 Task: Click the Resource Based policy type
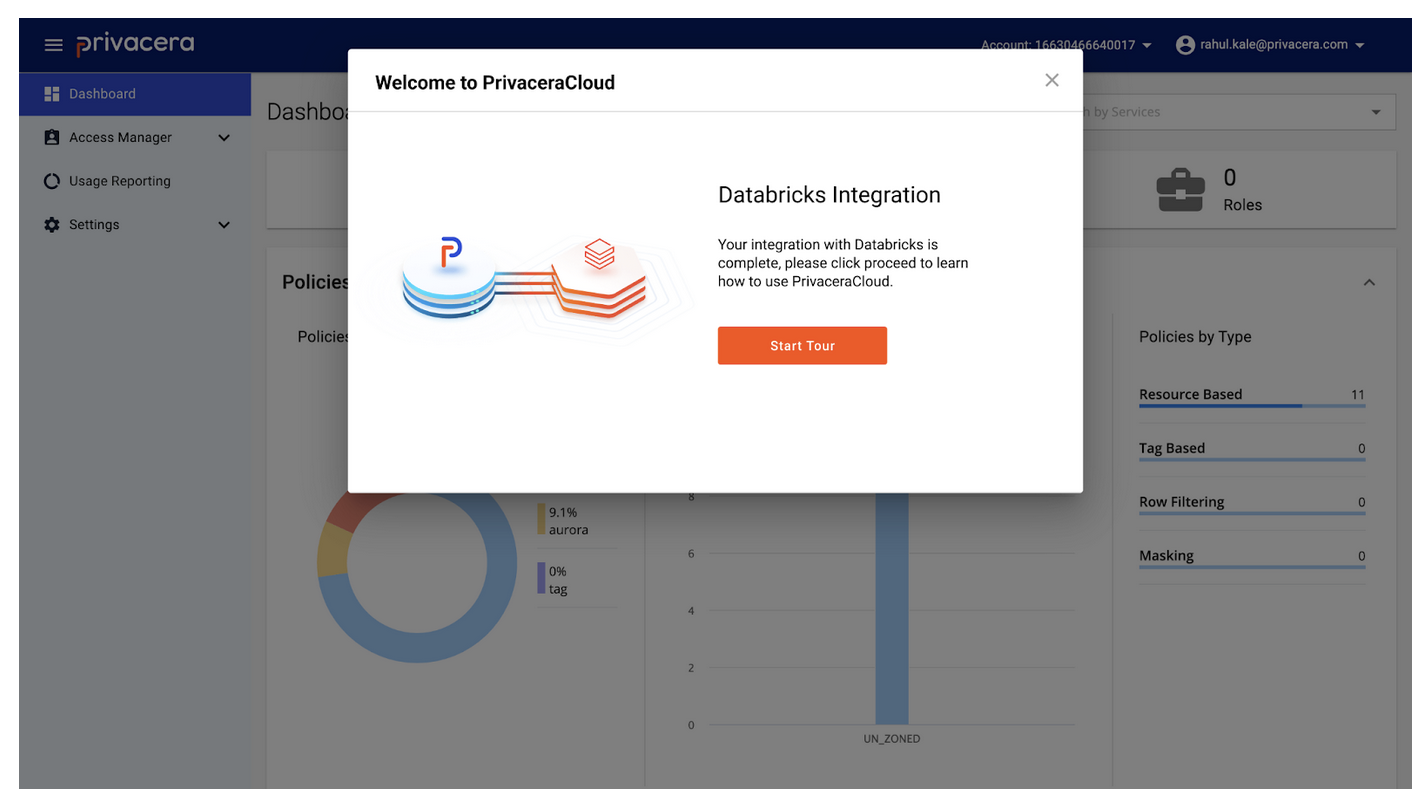coord(1190,395)
